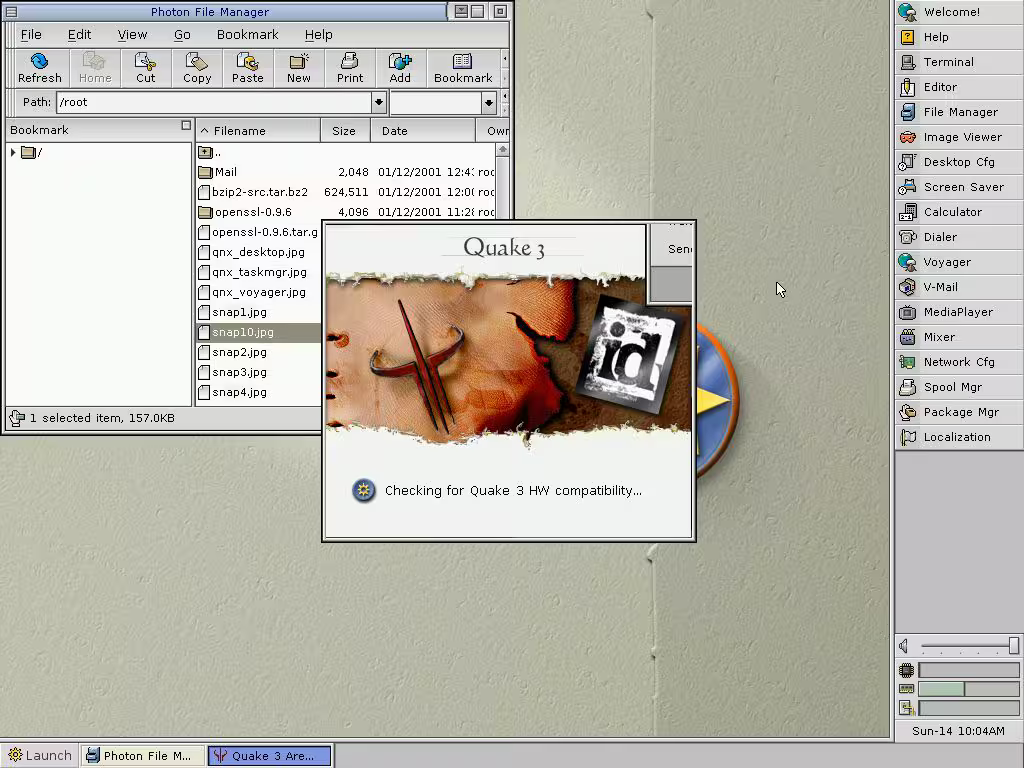1024x768 pixels.
Task: Open Terminal from the shelf
Action: click(x=958, y=62)
